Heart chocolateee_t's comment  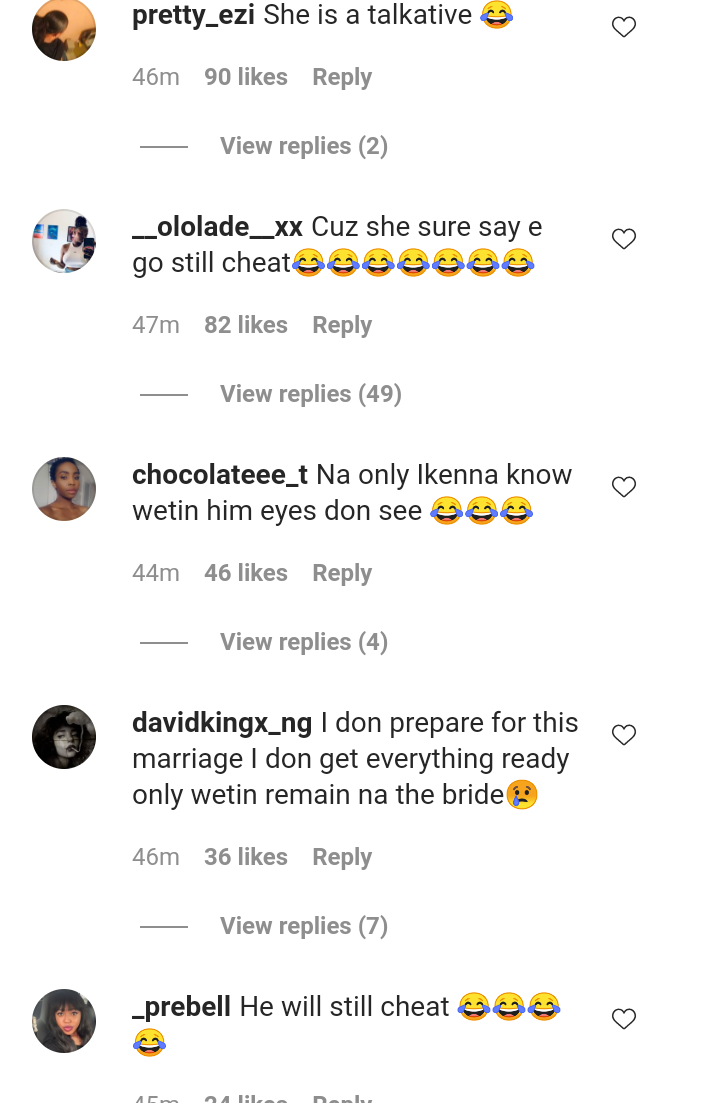tap(624, 487)
